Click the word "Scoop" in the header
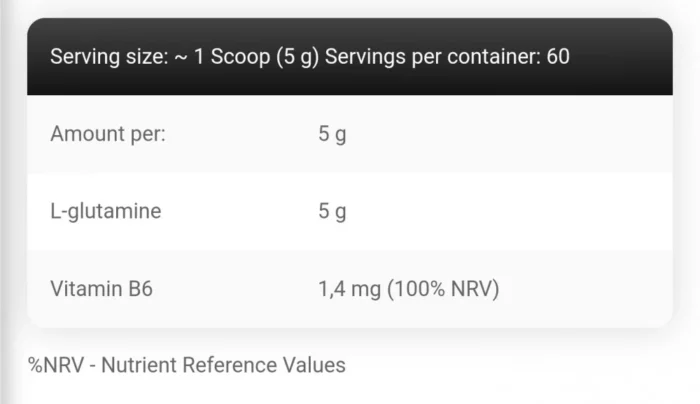 [x=240, y=57]
